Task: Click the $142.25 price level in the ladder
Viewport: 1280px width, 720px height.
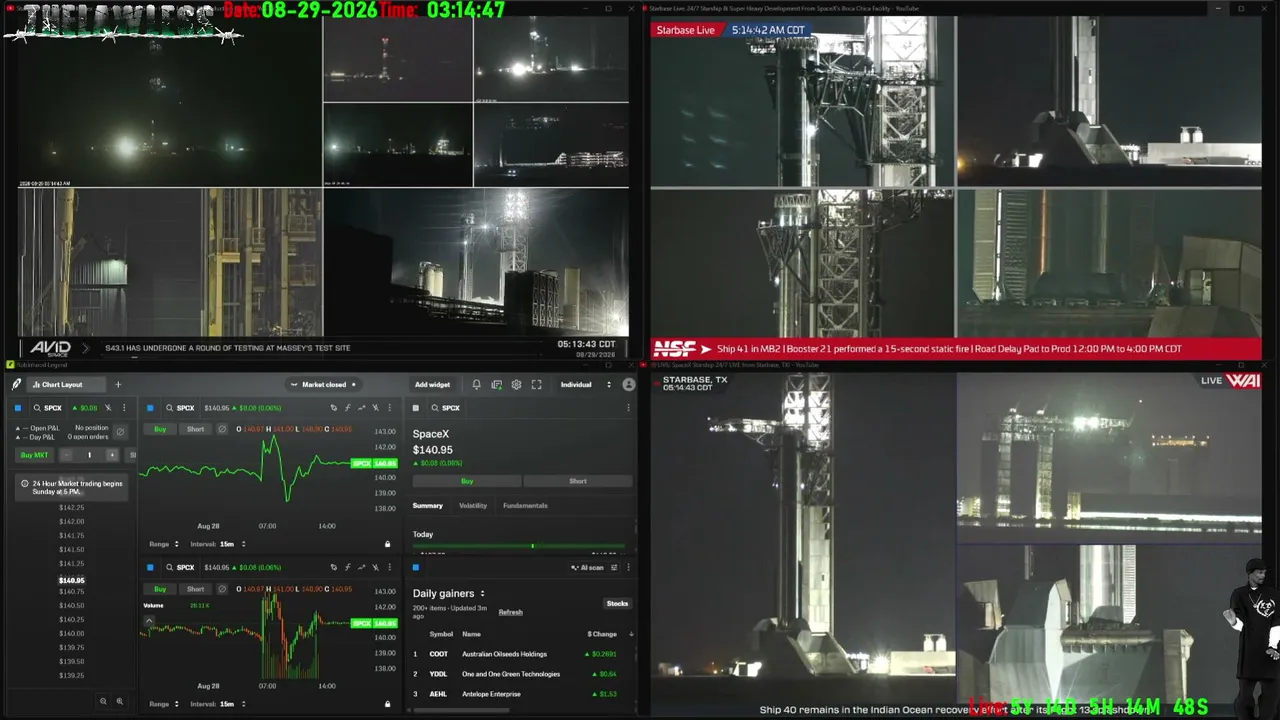Action: click(72, 508)
